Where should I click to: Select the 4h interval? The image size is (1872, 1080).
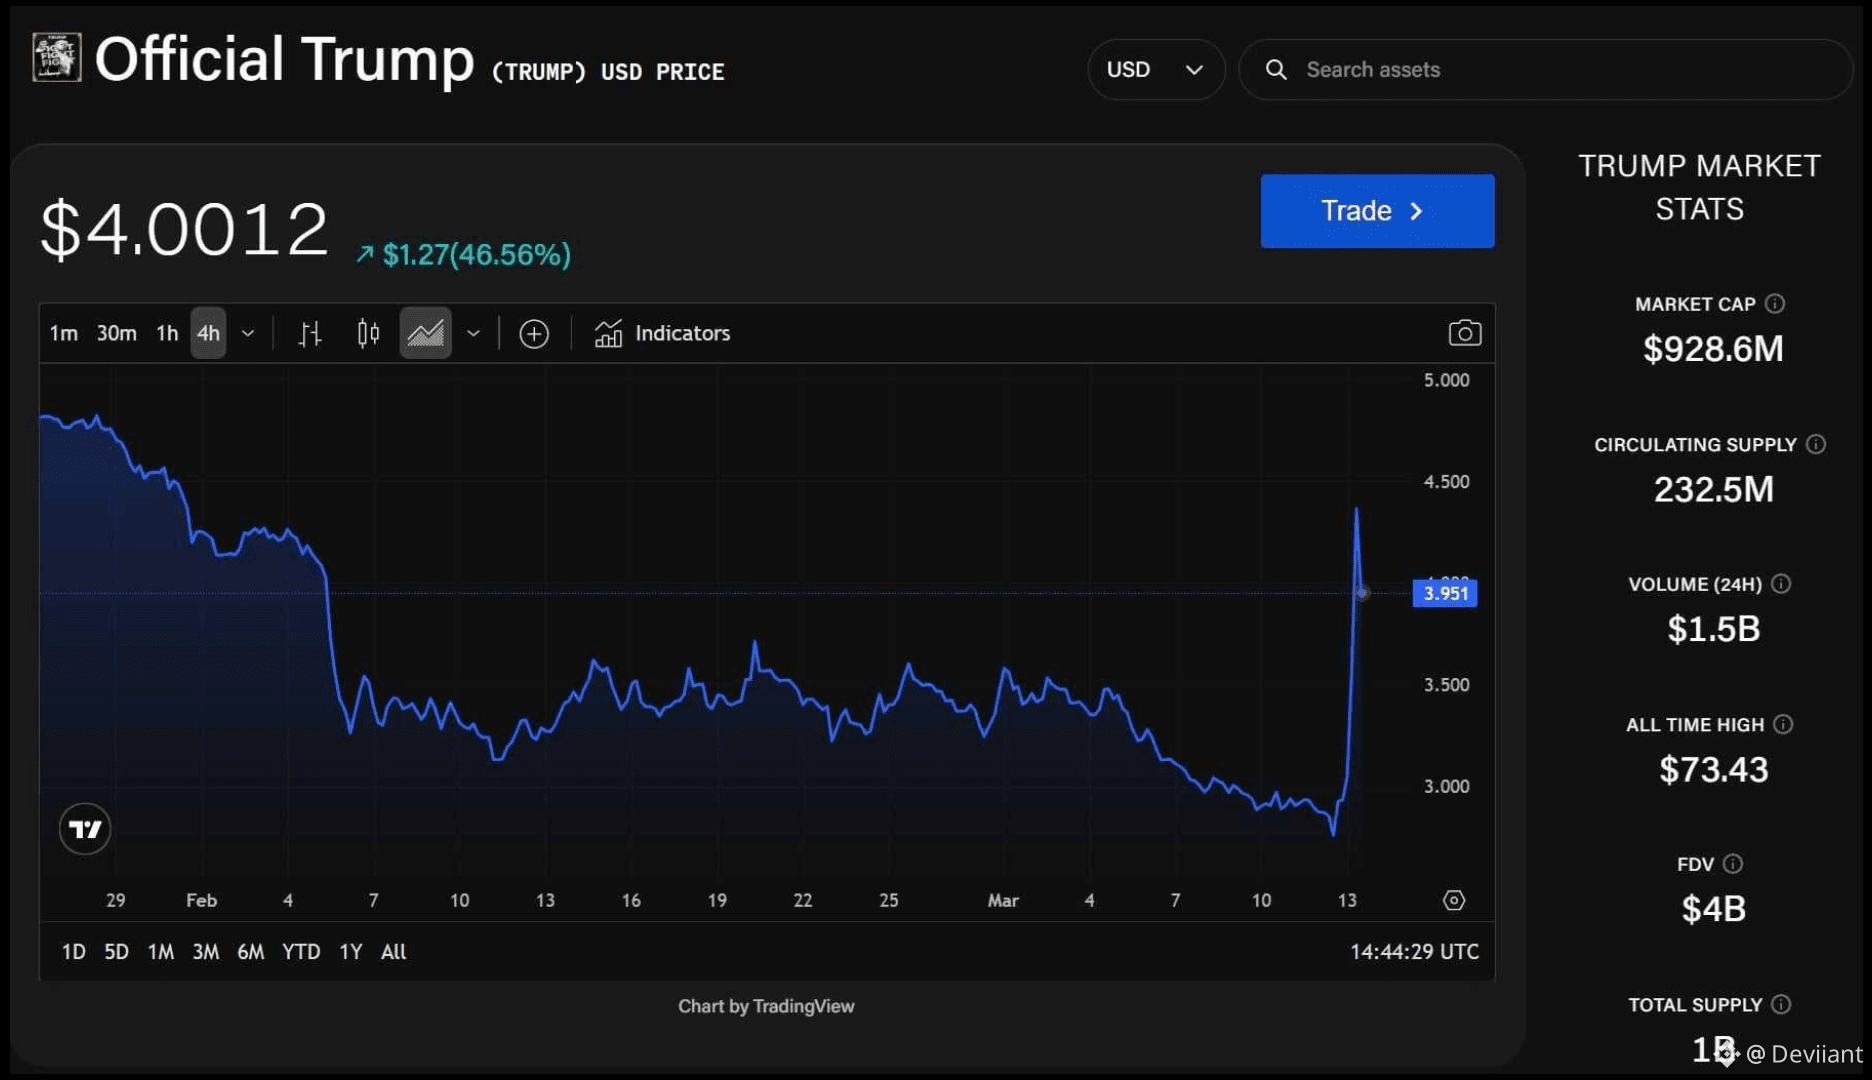(x=208, y=333)
